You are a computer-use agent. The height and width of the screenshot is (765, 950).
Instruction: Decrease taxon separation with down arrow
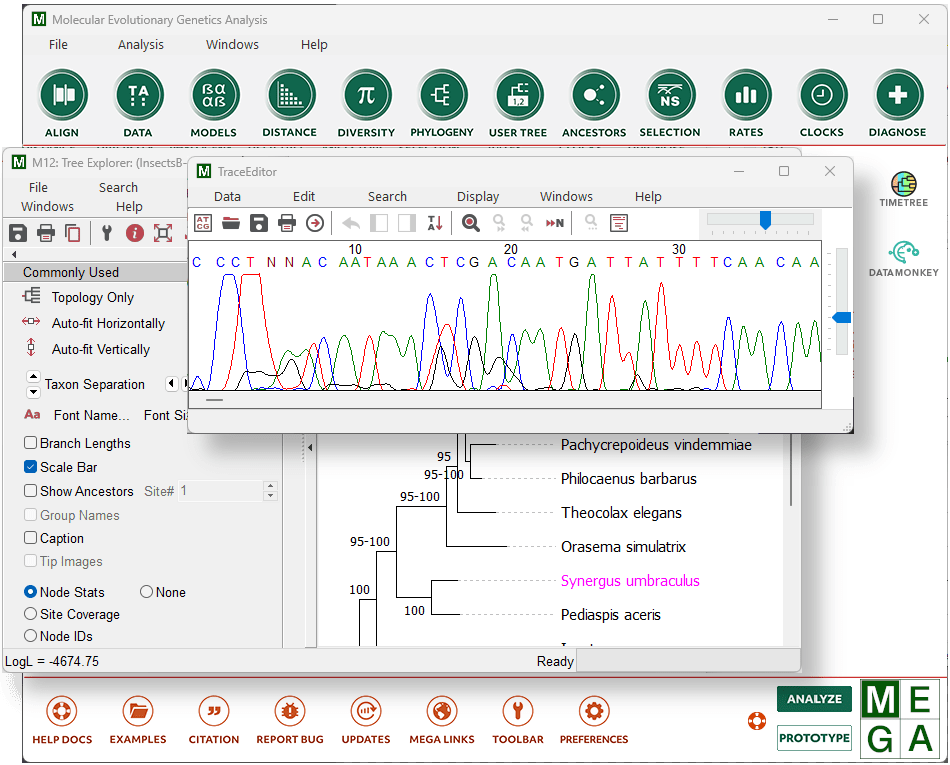[x=33, y=392]
